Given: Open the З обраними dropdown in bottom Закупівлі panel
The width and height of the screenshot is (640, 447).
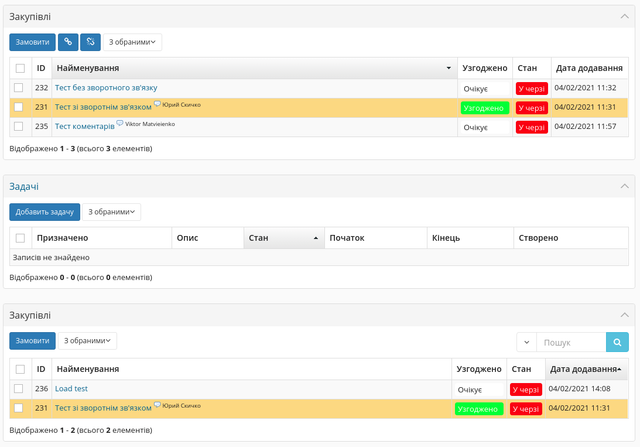Looking at the screenshot, I should [x=87, y=341].
